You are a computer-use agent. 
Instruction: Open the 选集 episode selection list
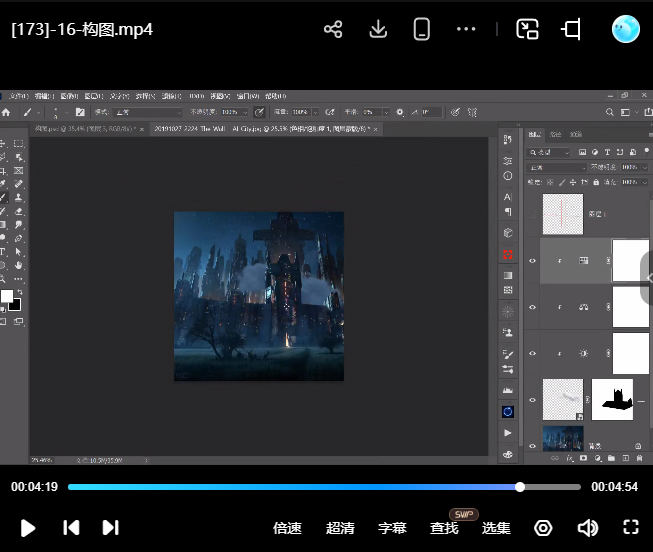tap(496, 528)
